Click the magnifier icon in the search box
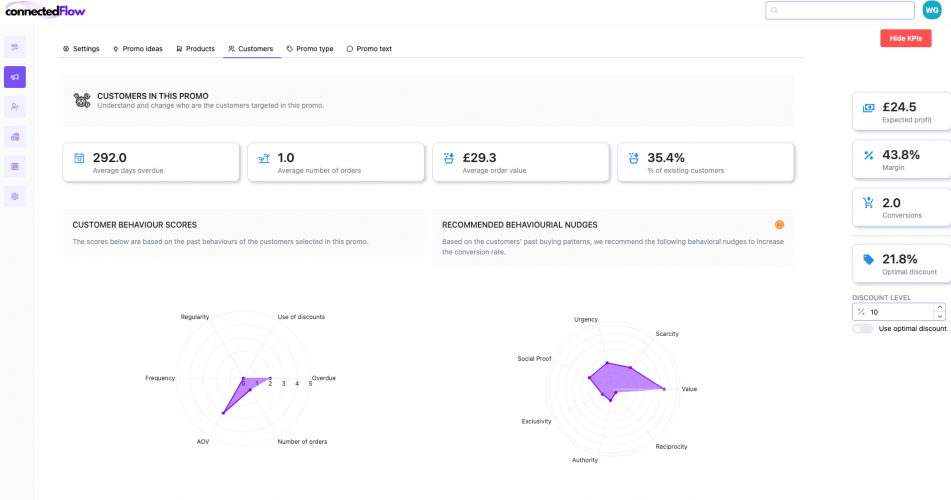Viewport: 951px width, 500px height. pyautogui.click(x=775, y=10)
